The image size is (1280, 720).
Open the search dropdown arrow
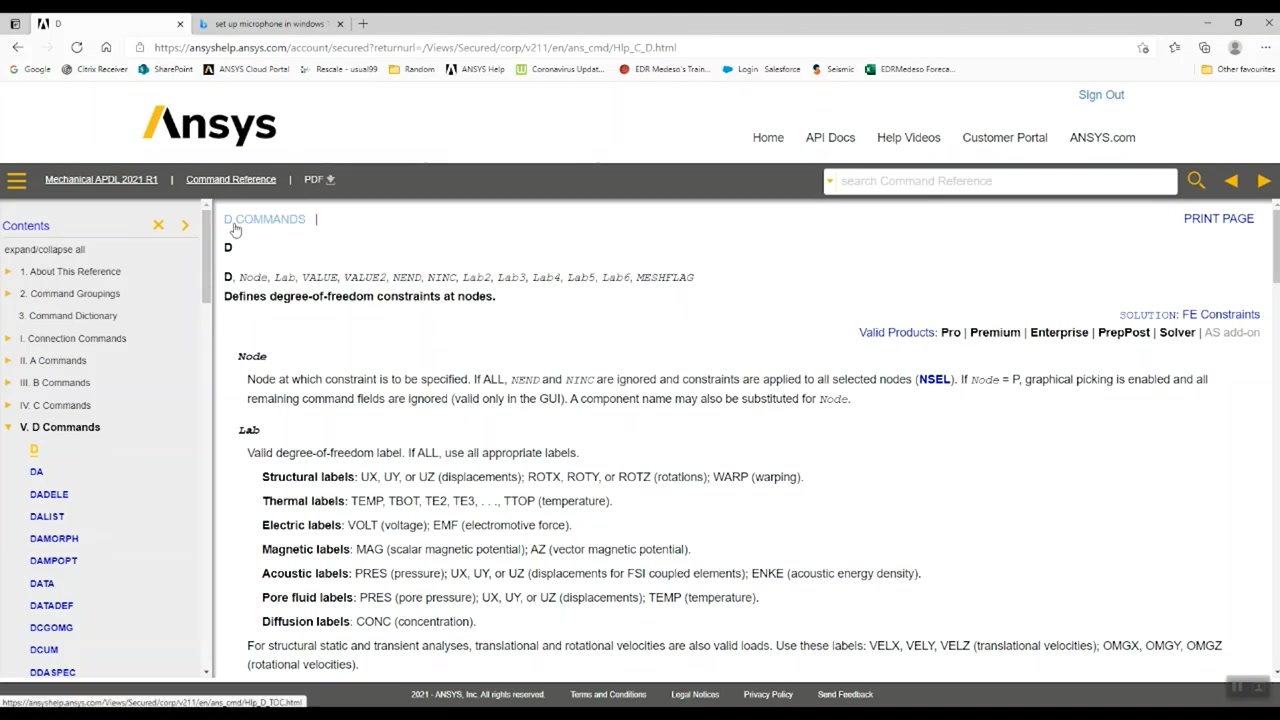click(x=830, y=181)
